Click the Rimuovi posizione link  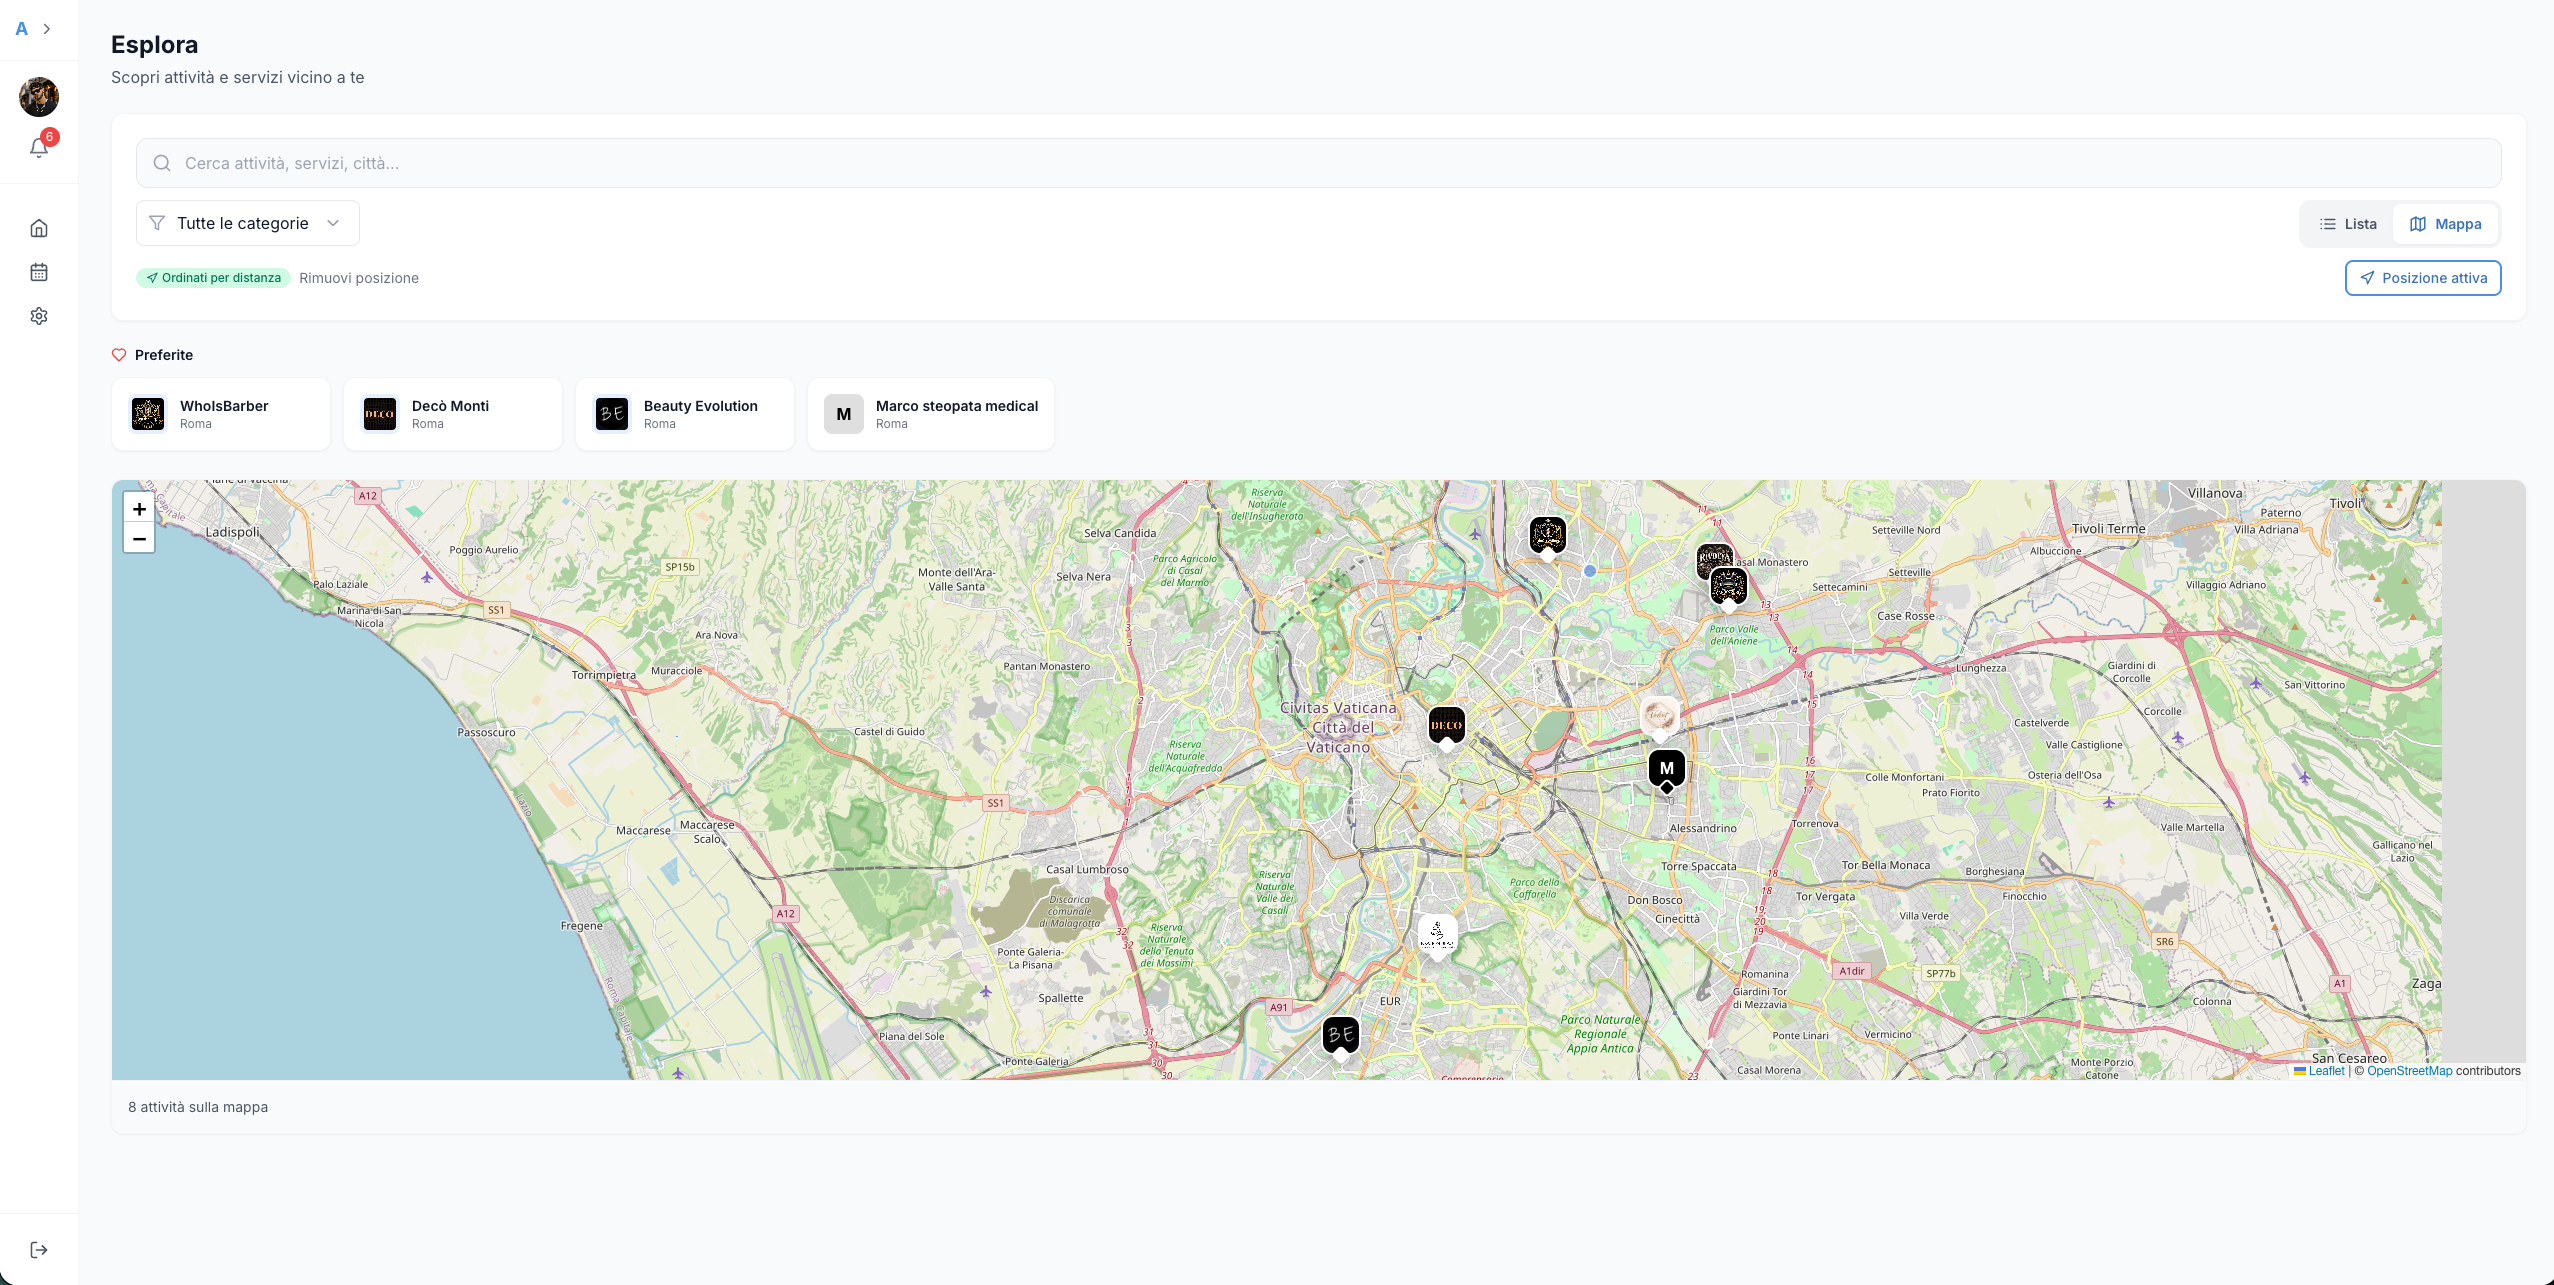[x=358, y=277]
